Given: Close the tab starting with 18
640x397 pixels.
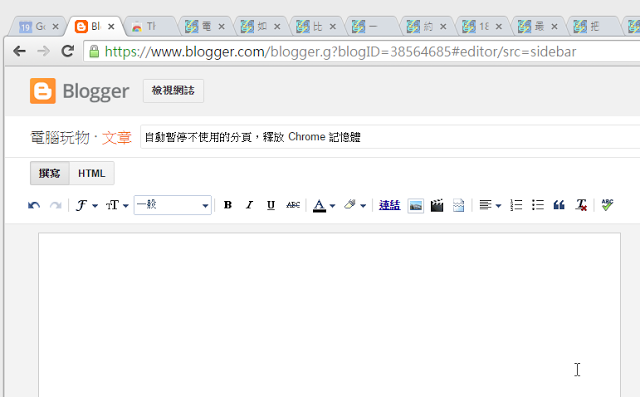Looking at the screenshot, I should coord(499,27).
